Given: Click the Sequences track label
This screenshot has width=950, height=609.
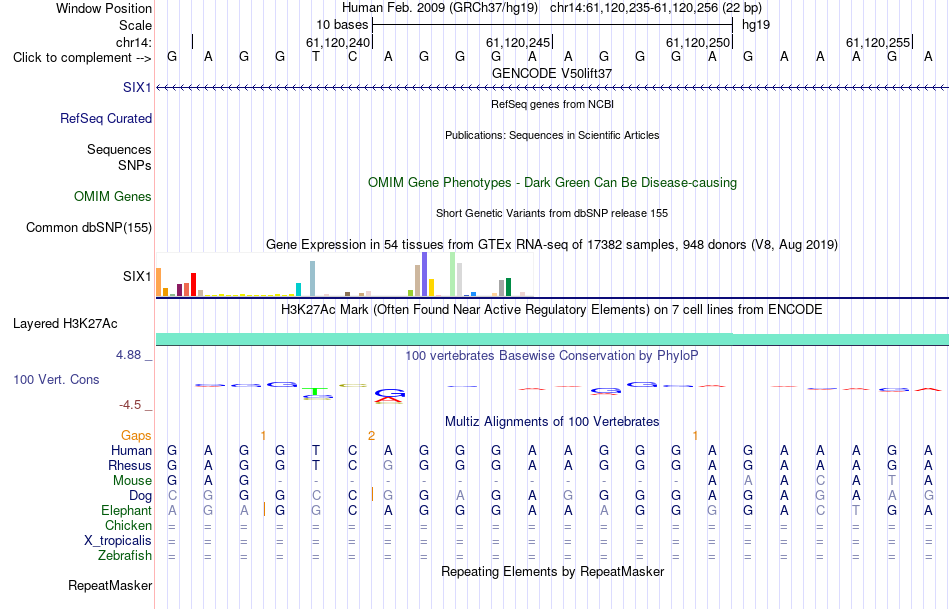Looking at the screenshot, I should (x=119, y=150).
